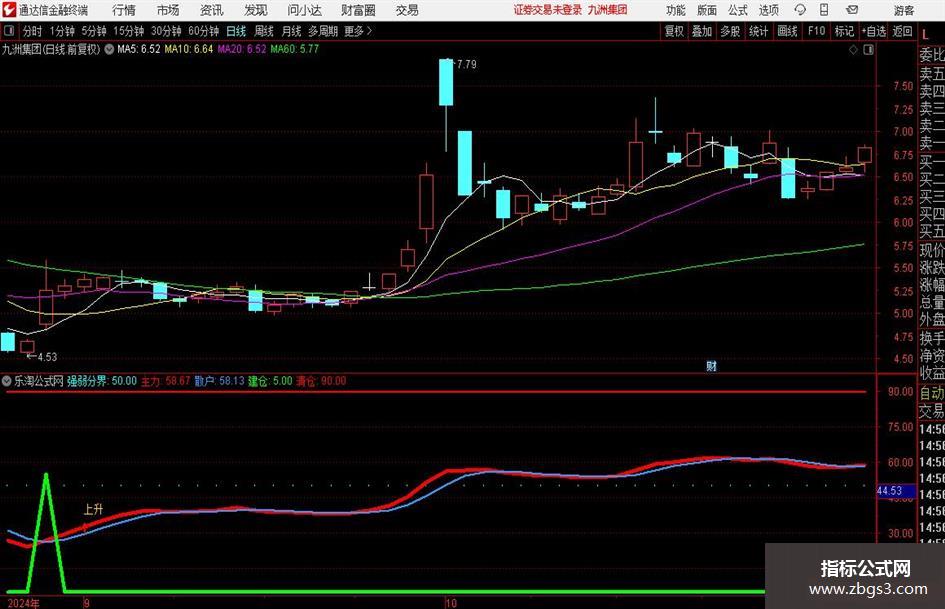The height and width of the screenshot is (609, 945).
Task: Click the 游客 guest account label
Action: point(903,10)
